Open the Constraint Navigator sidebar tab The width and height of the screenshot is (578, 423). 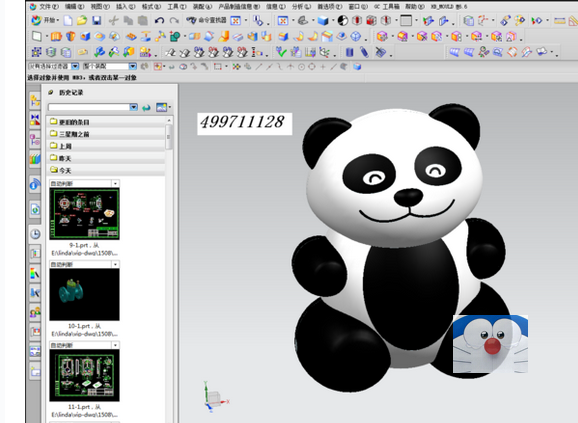click(35, 119)
